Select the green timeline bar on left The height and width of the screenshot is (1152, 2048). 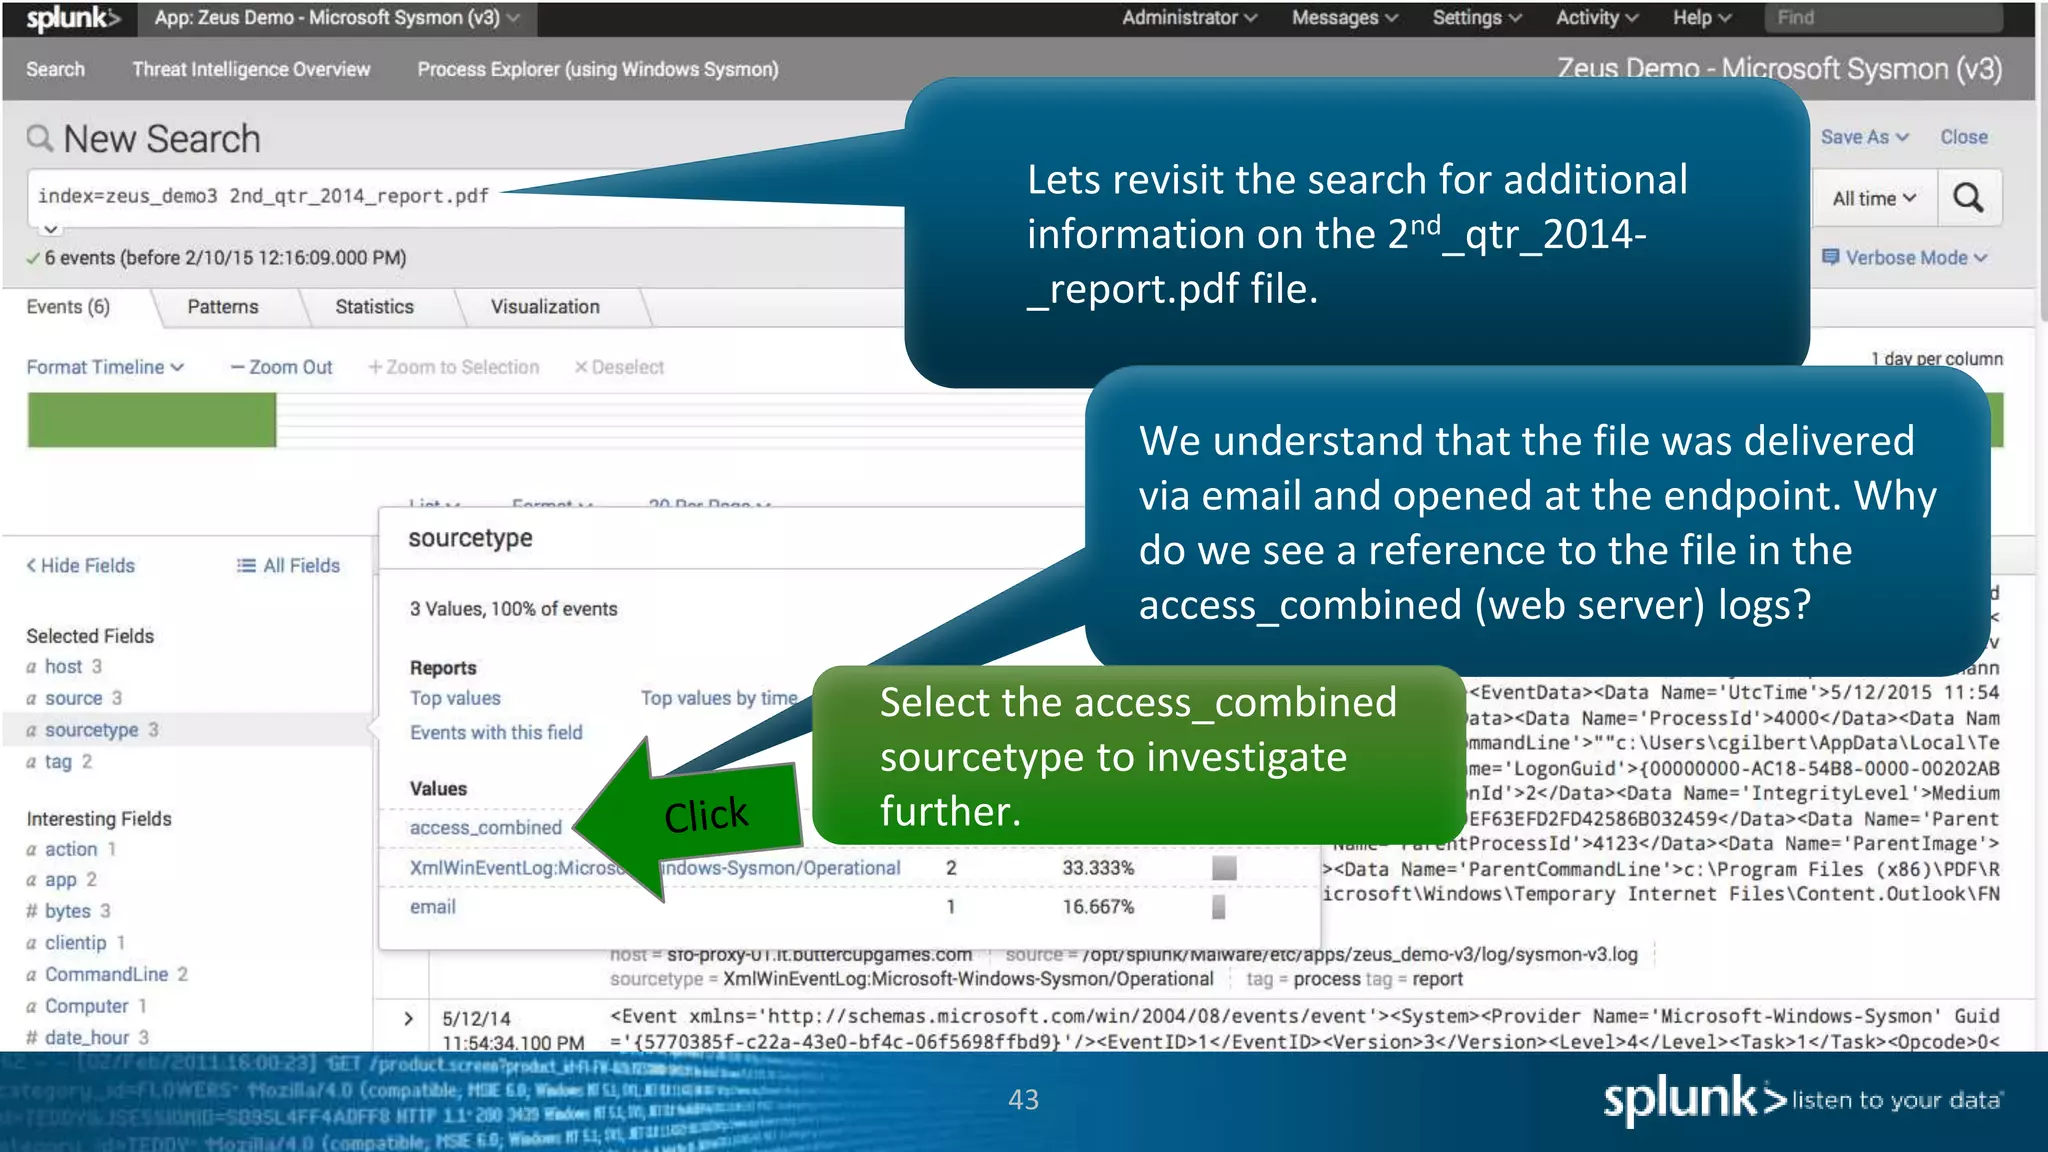point(152,419)
